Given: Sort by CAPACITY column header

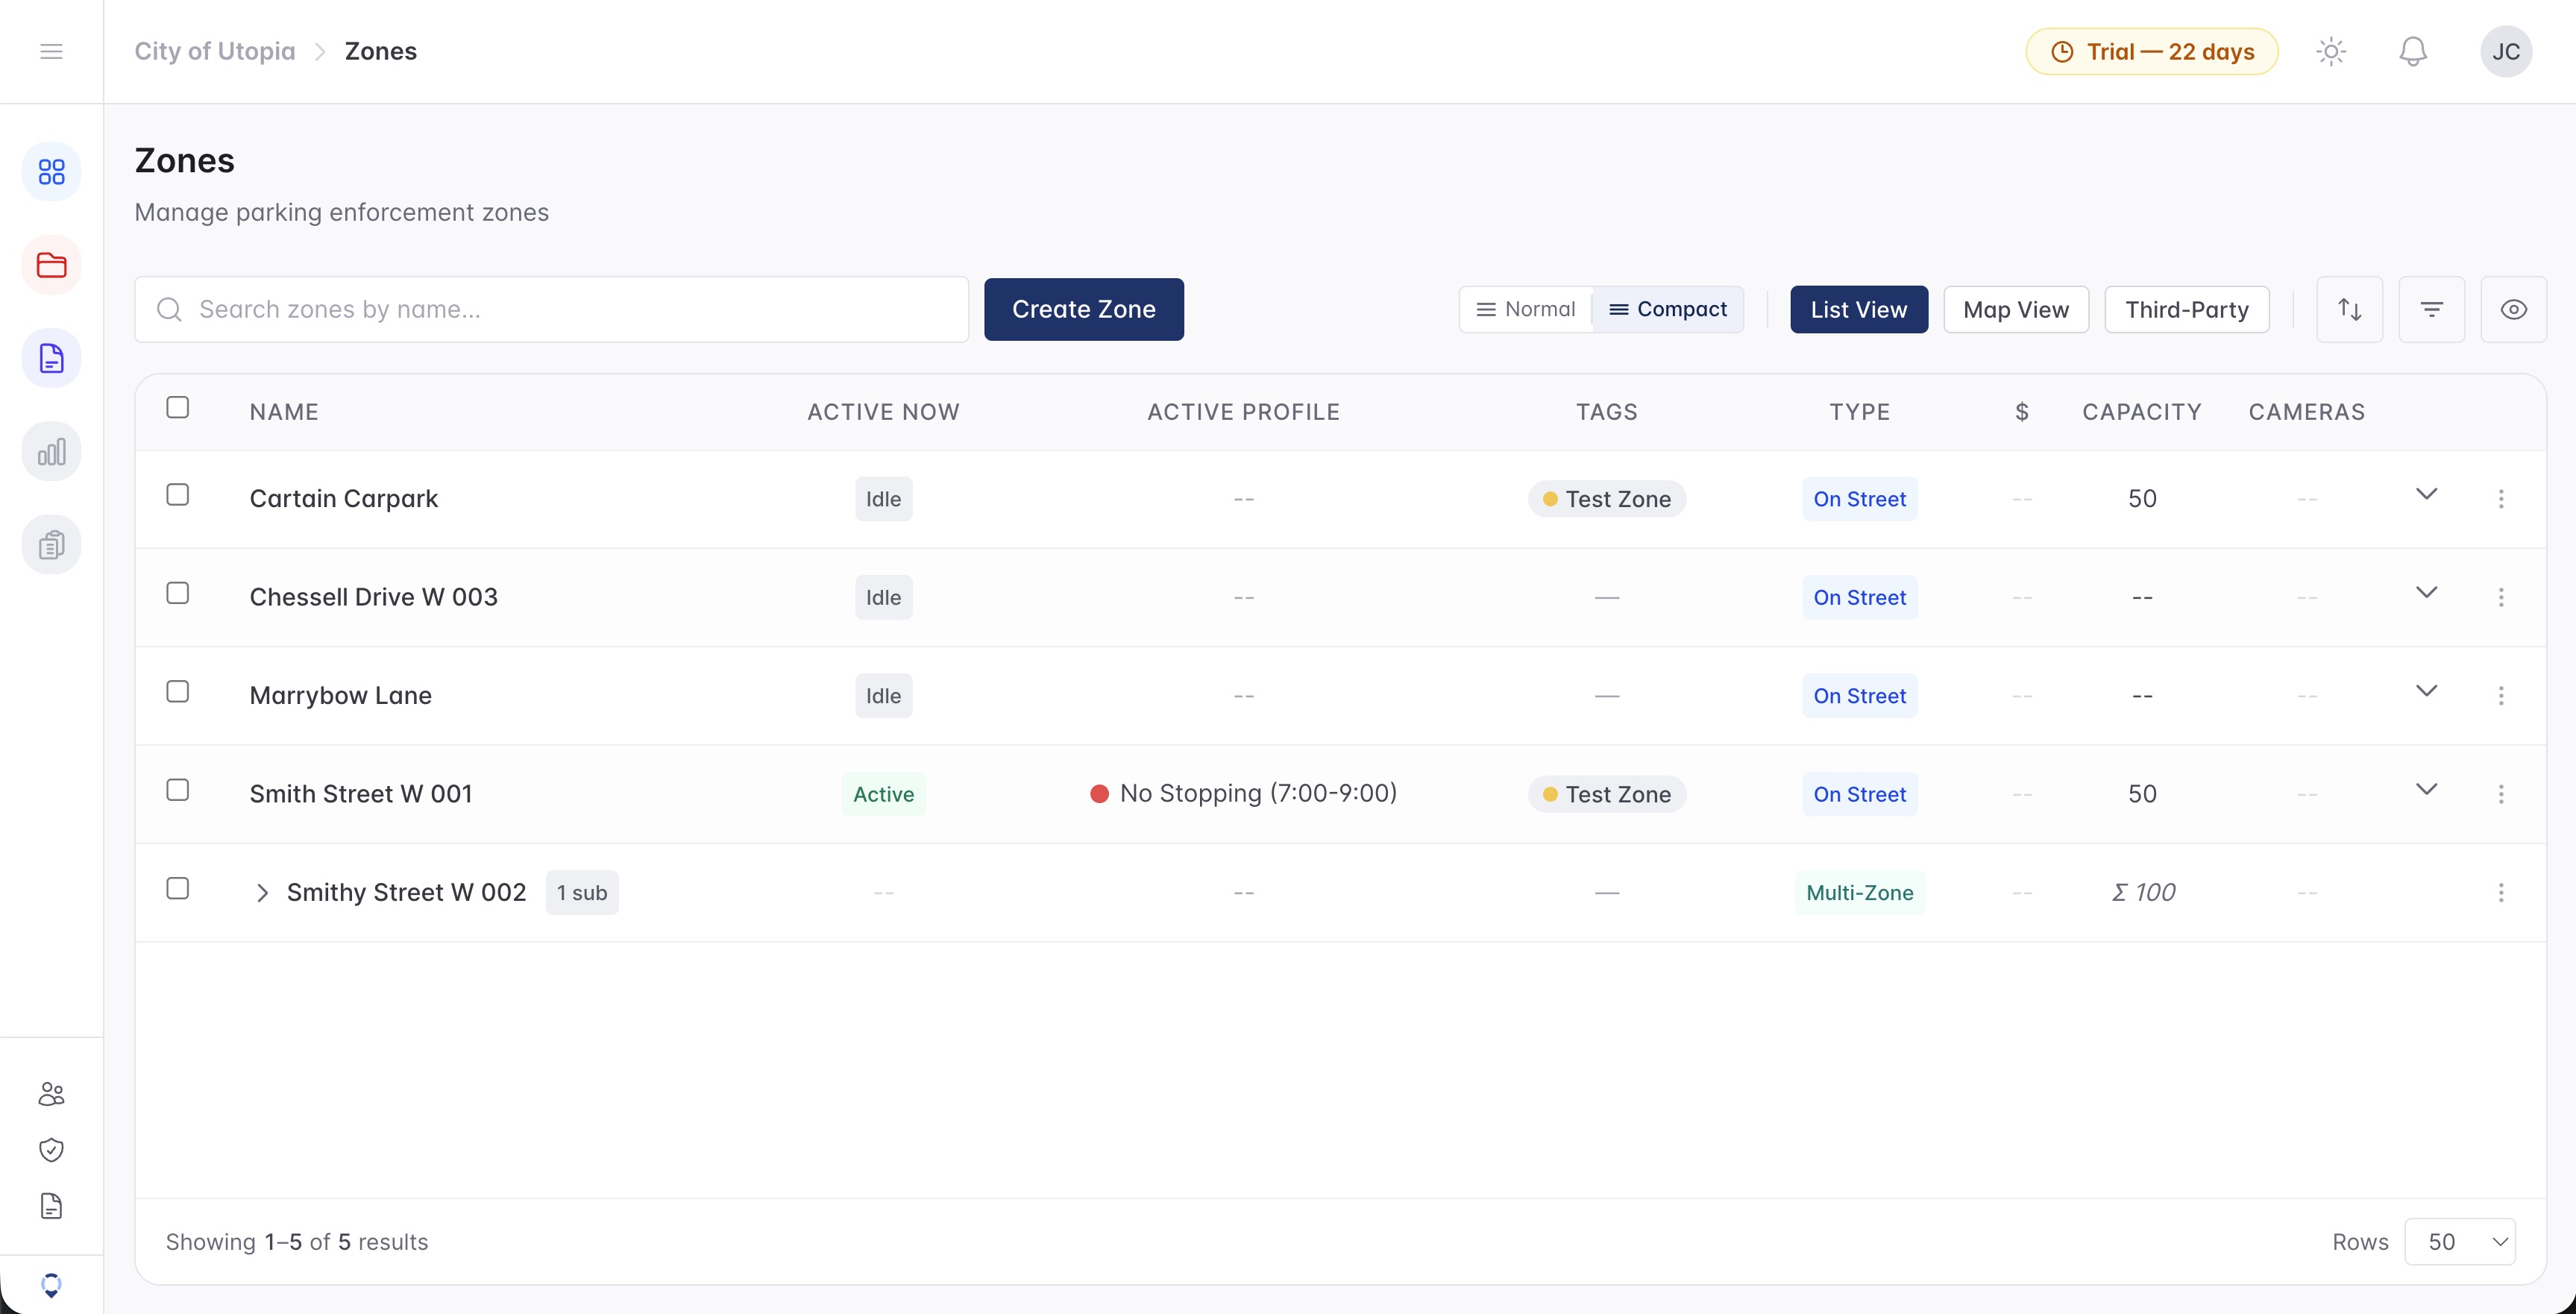Looking at the screenshot, I should pos(2142,412).
